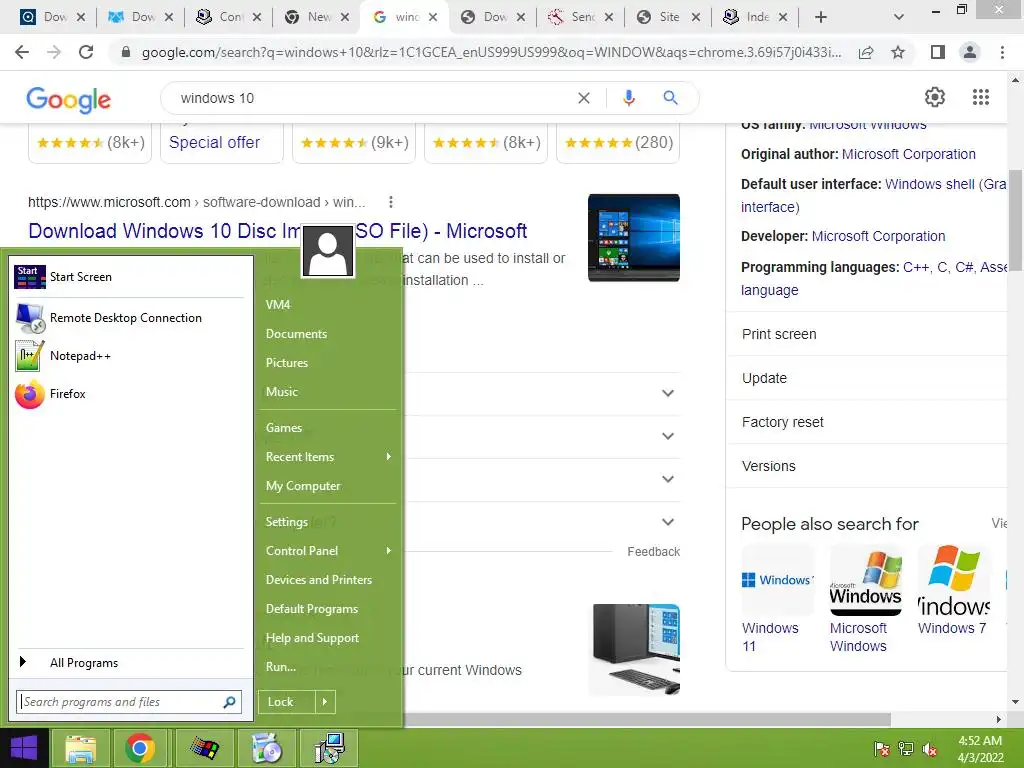Open the Google apps grid

980,97
